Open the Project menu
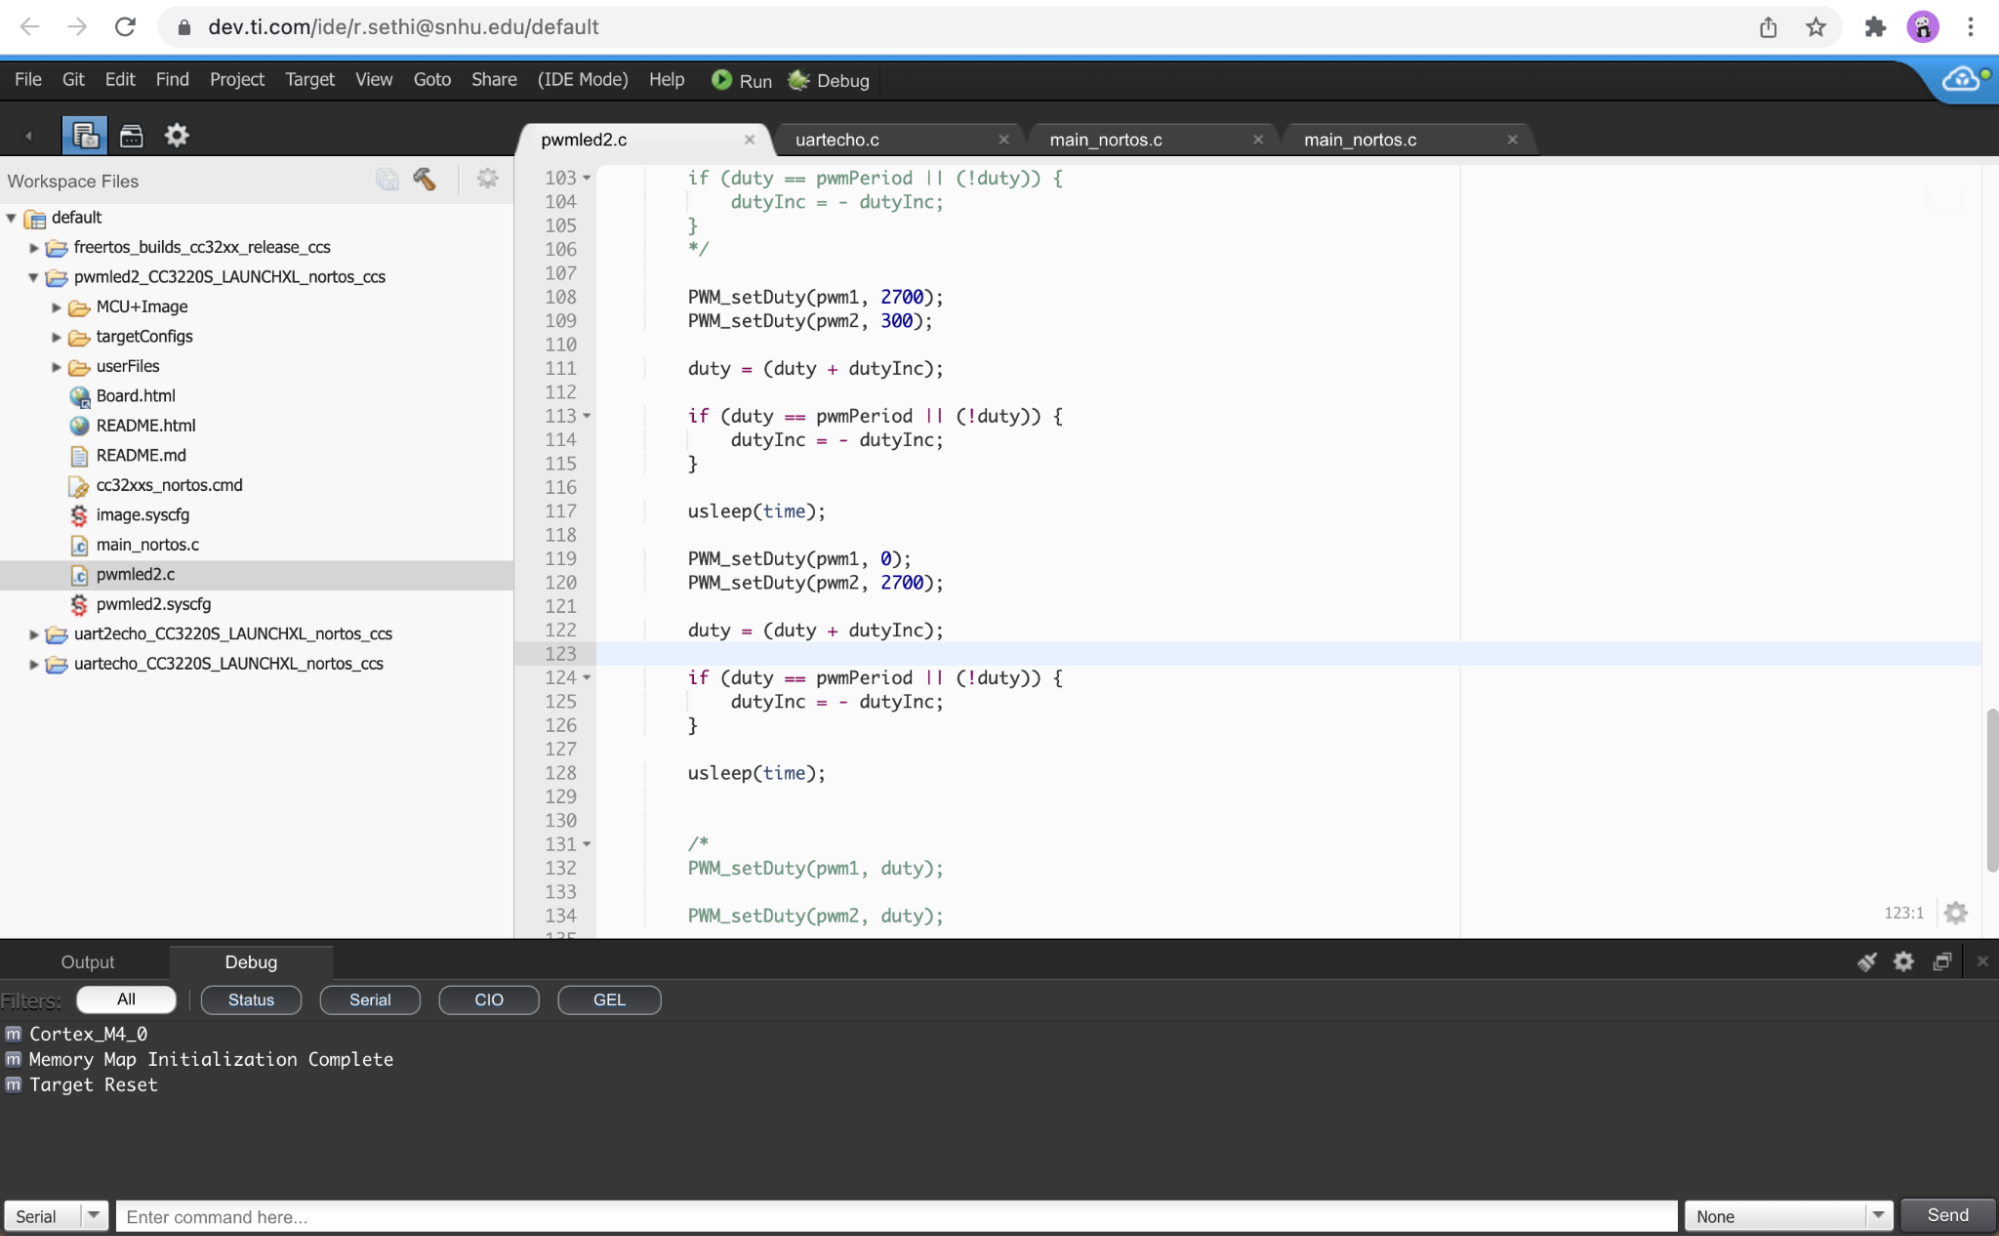 tap(236, 80)
